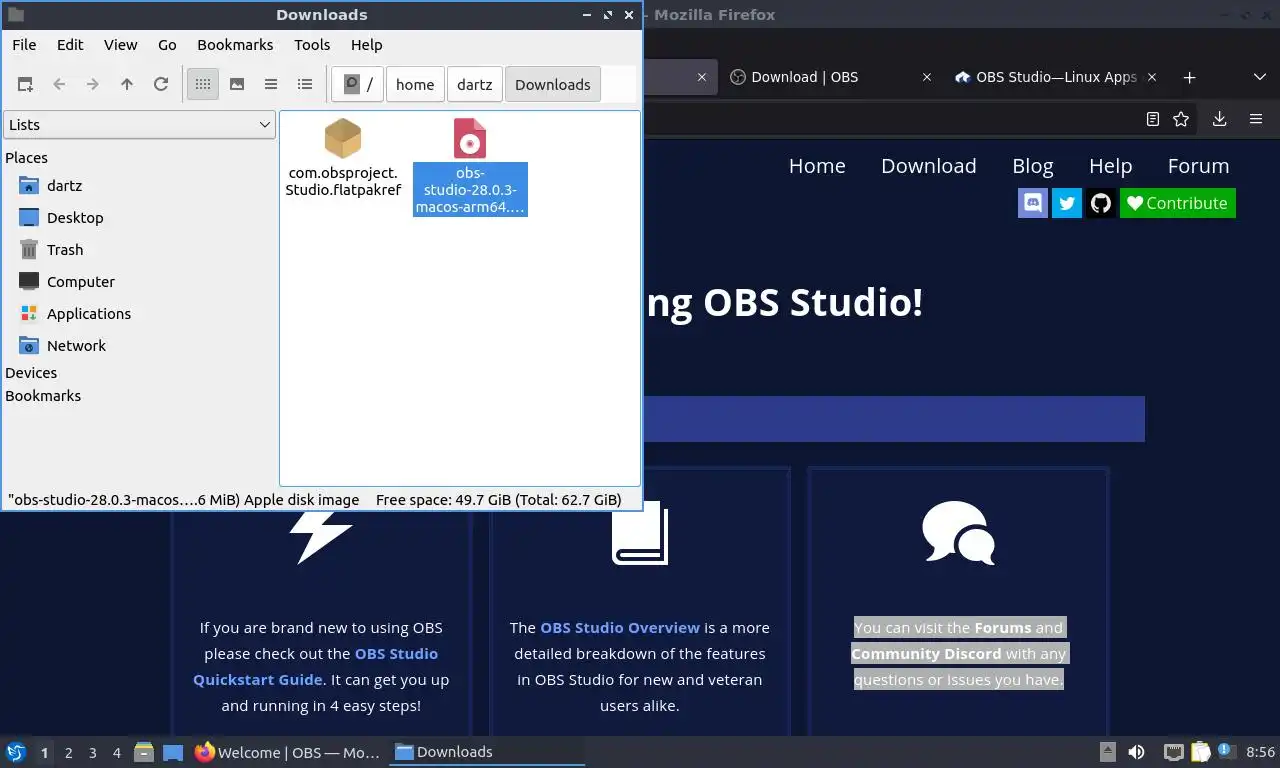The height and width of the screenshot is (768, 1280).
Task: Switch to detailed list view
Action: coord(305,85)
